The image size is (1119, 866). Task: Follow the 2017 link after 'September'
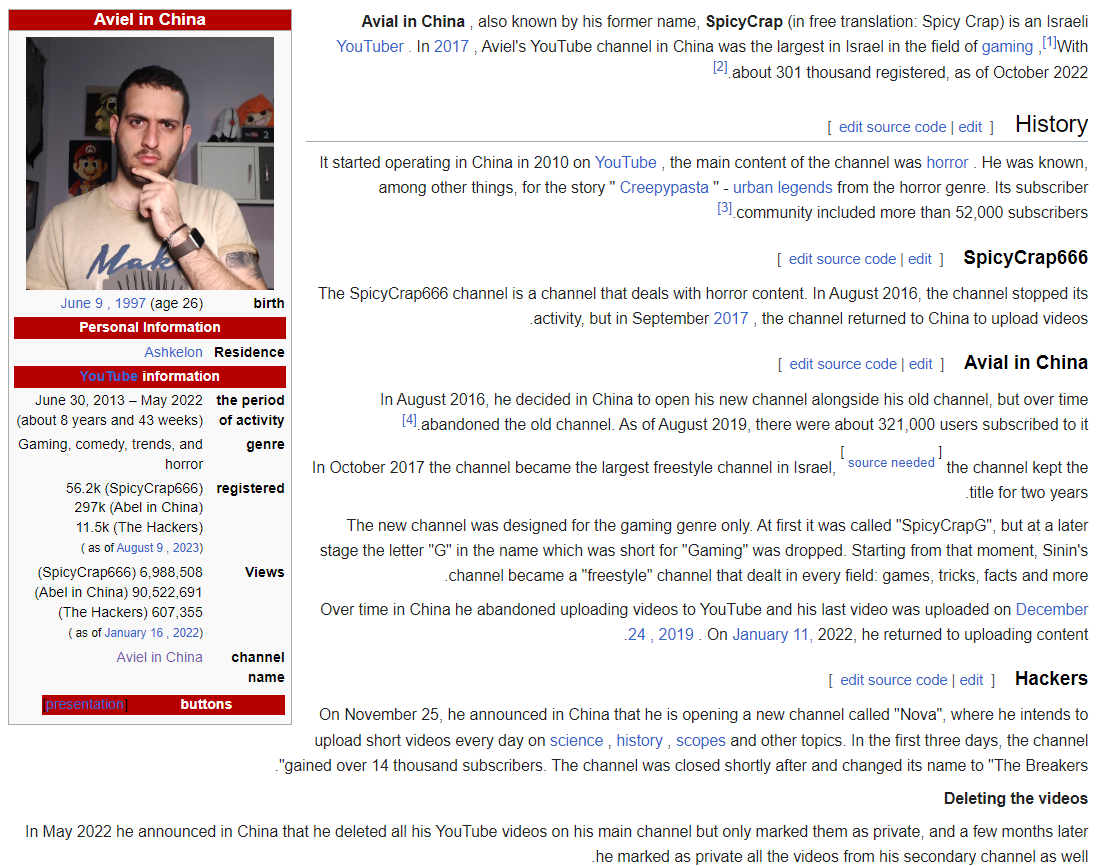pos(731,318)
